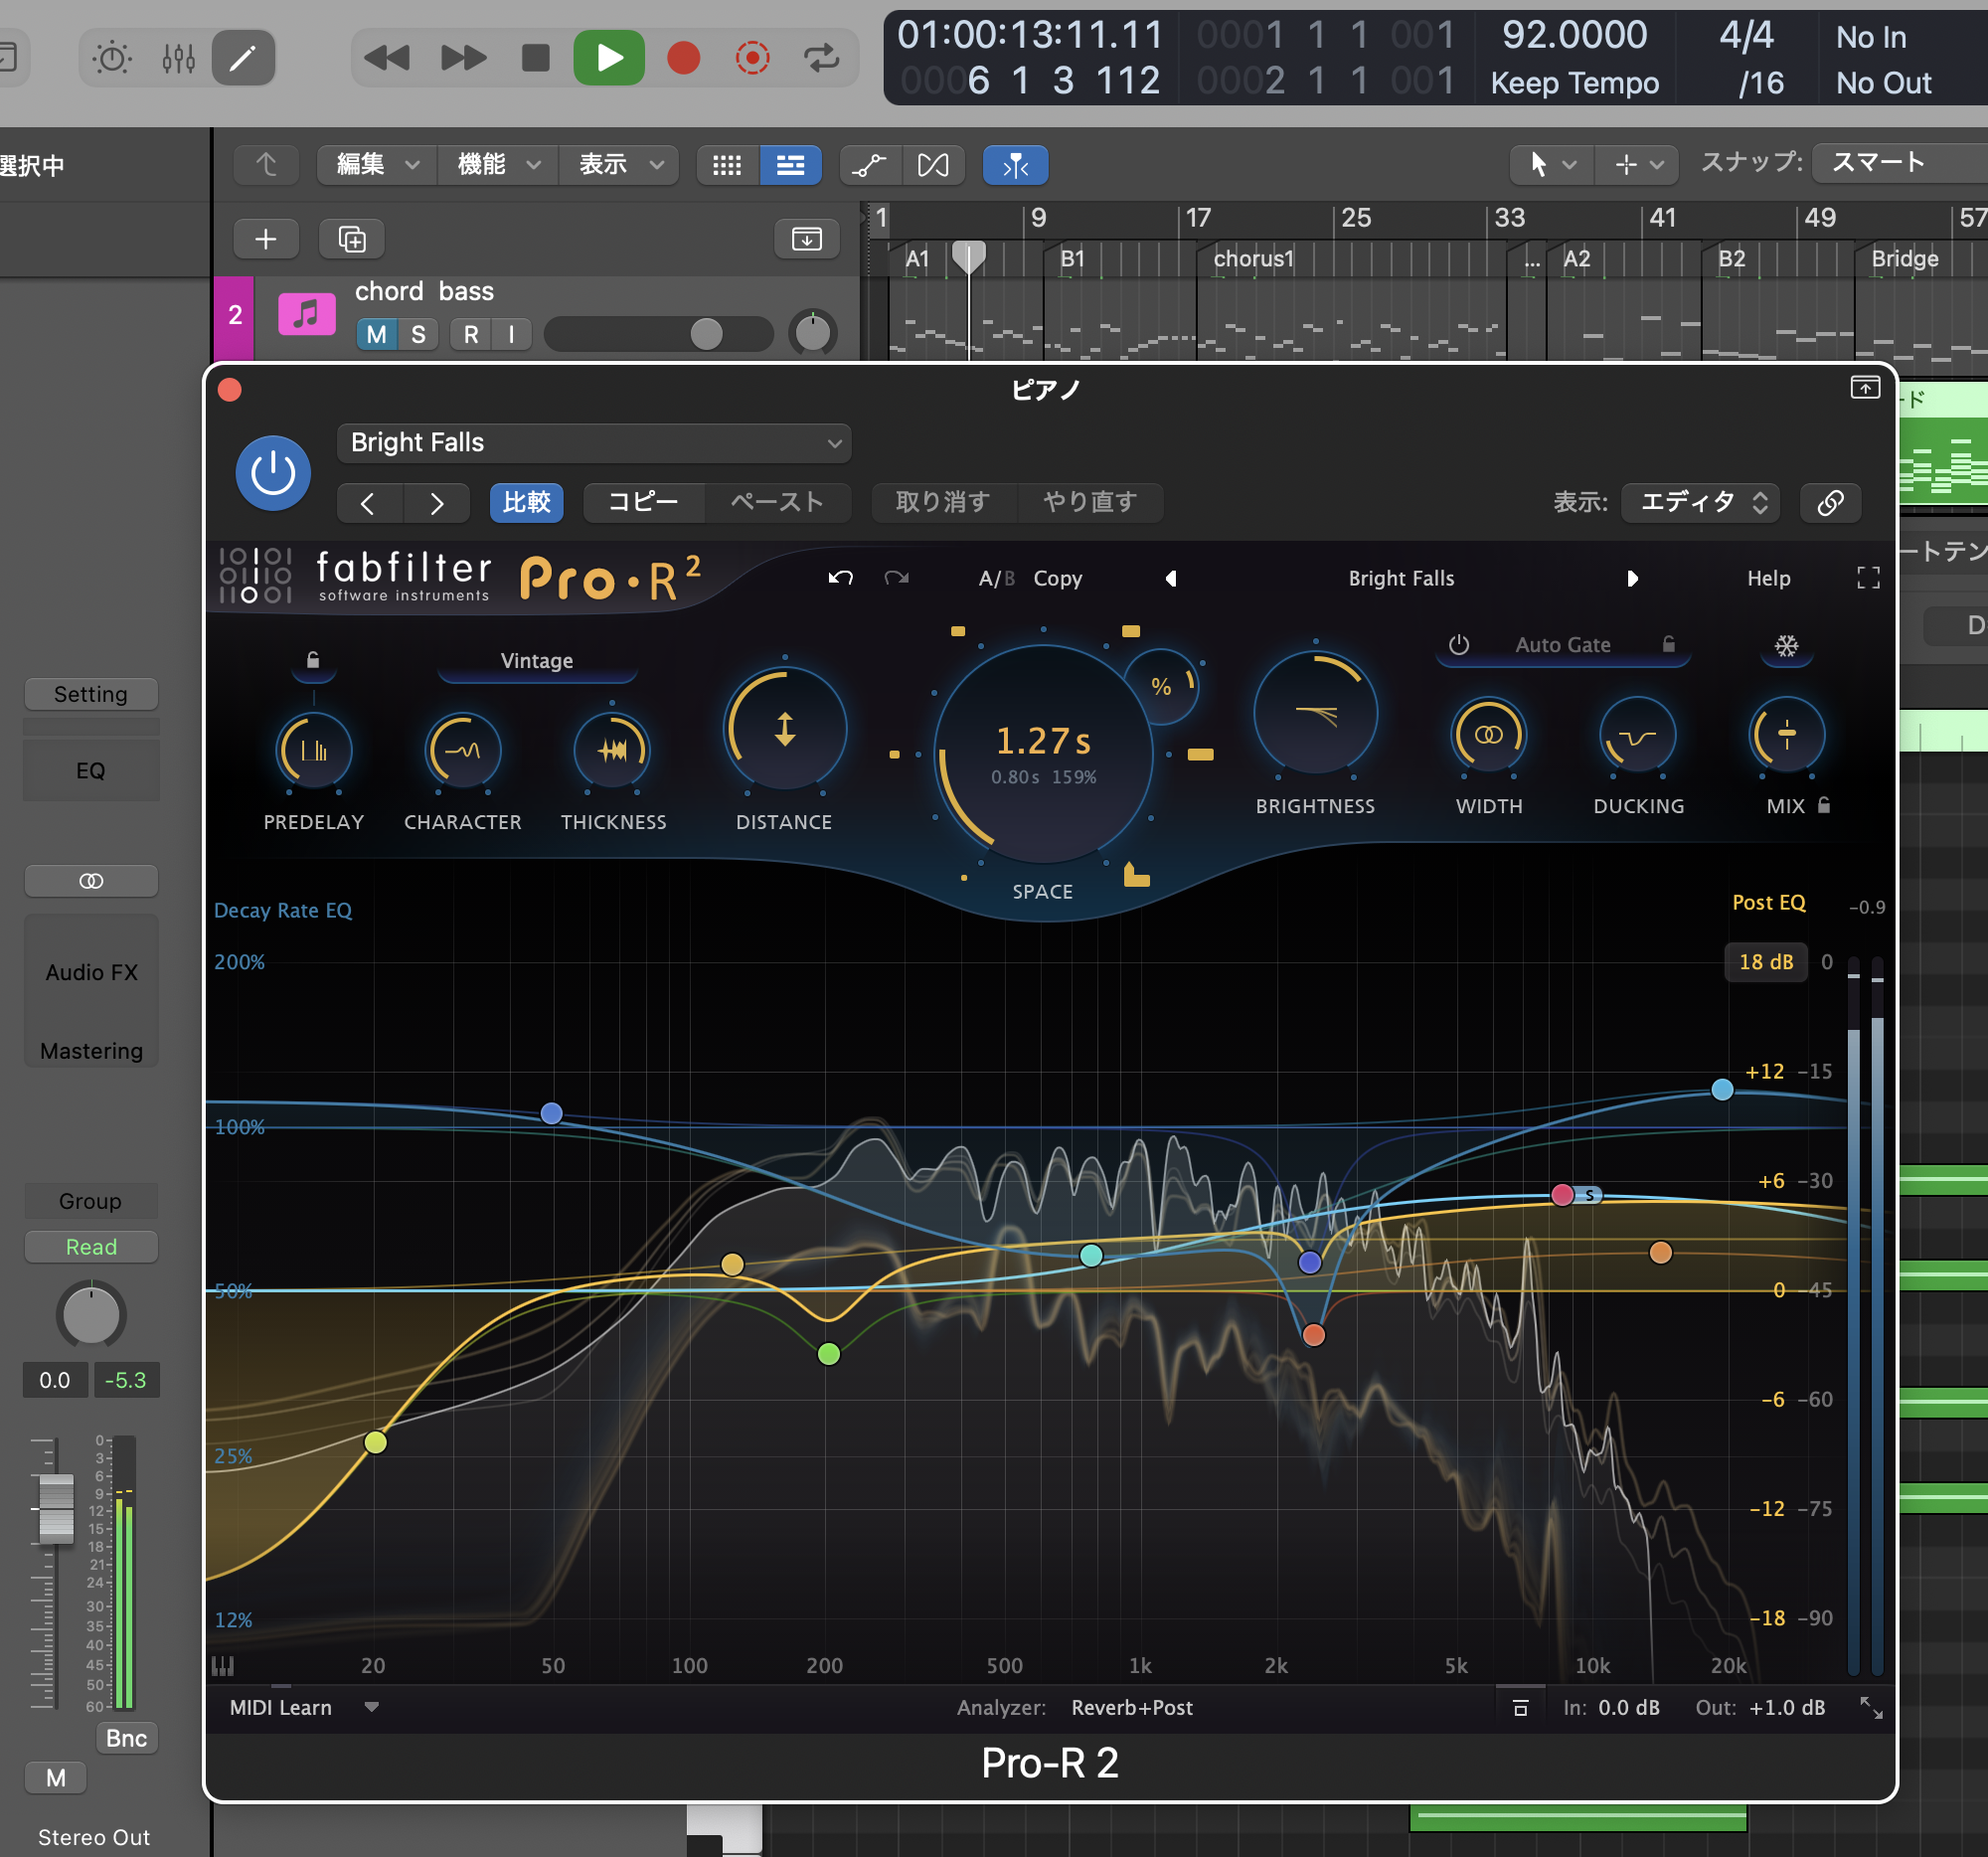Open the secondary crosshair tool dropdown
The image size is (1988, 1857).
click(1638, 165)
